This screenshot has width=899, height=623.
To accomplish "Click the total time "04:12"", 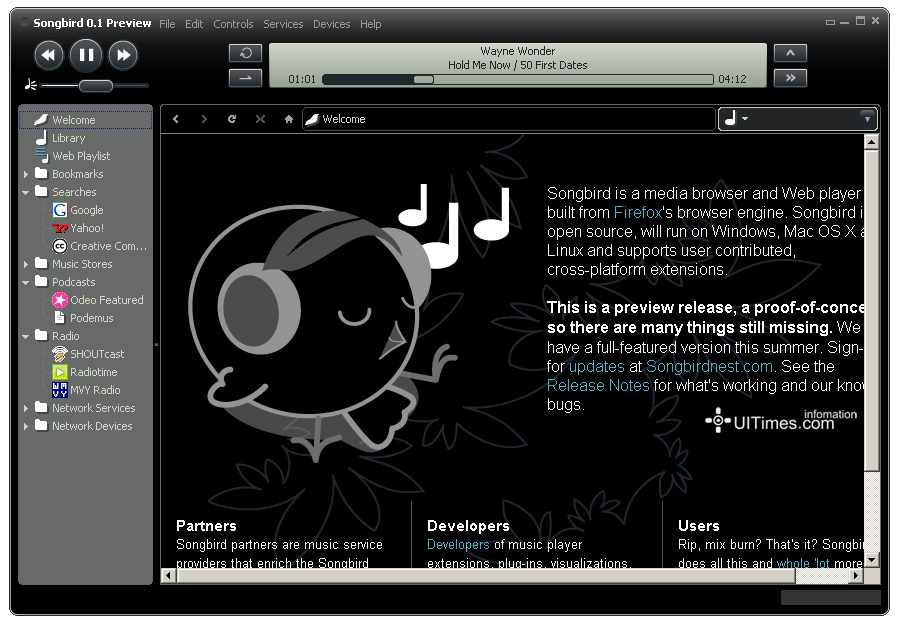I will [x=732, y=79].
